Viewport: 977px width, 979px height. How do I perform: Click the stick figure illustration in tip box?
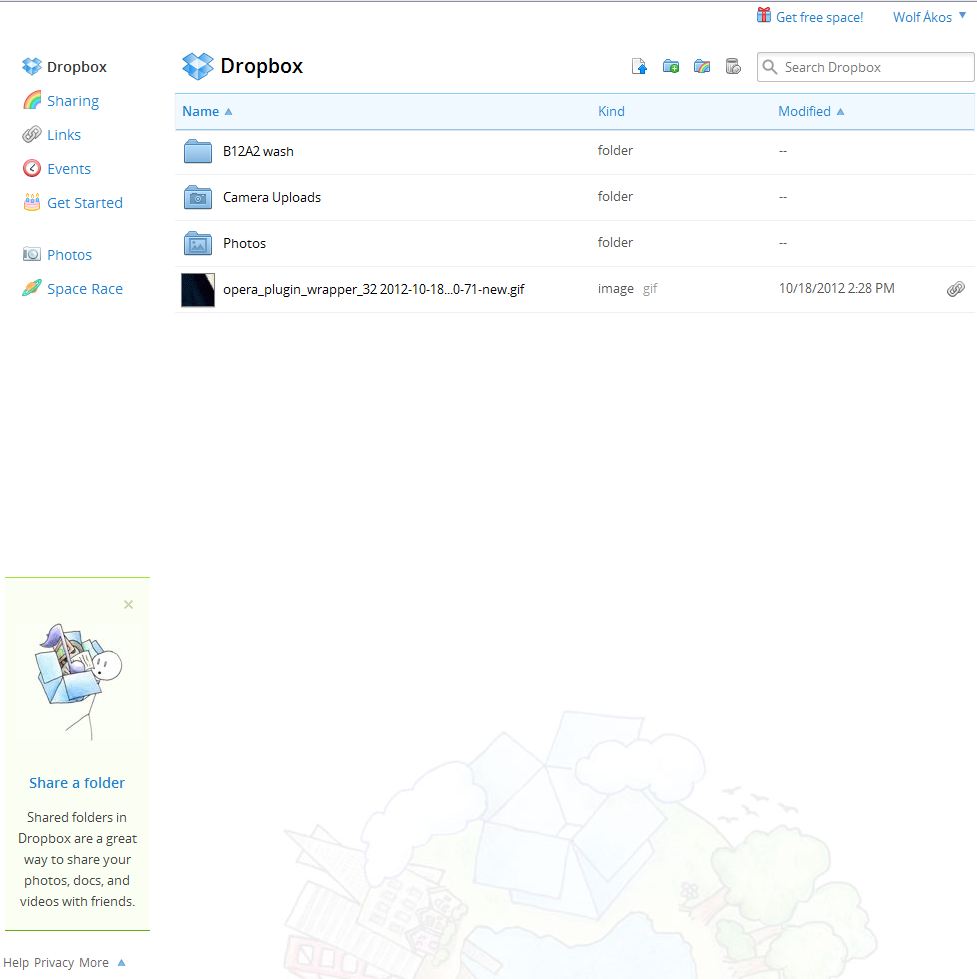point(79,682)
